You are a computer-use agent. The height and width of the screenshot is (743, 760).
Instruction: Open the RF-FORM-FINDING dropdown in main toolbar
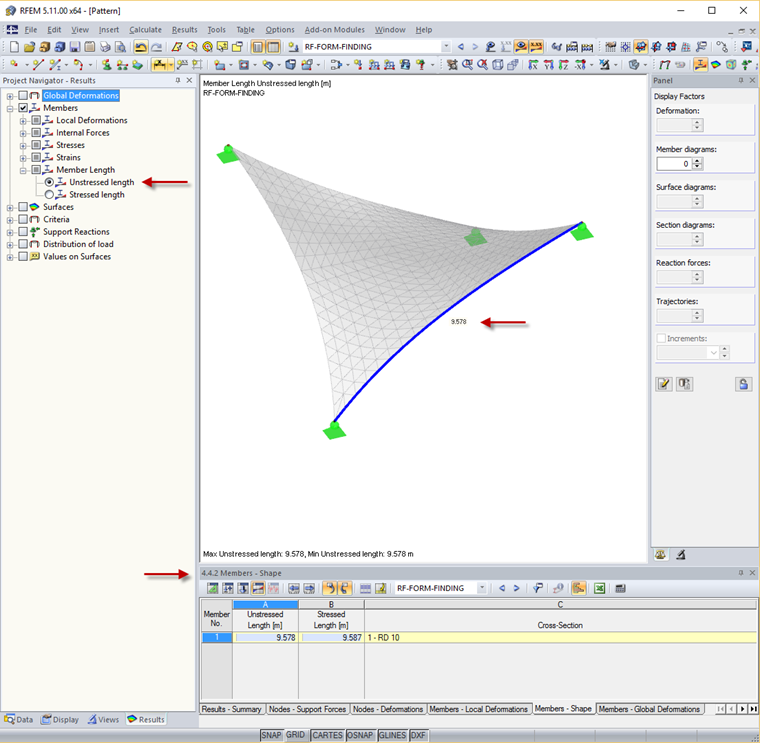pos(445,47)
